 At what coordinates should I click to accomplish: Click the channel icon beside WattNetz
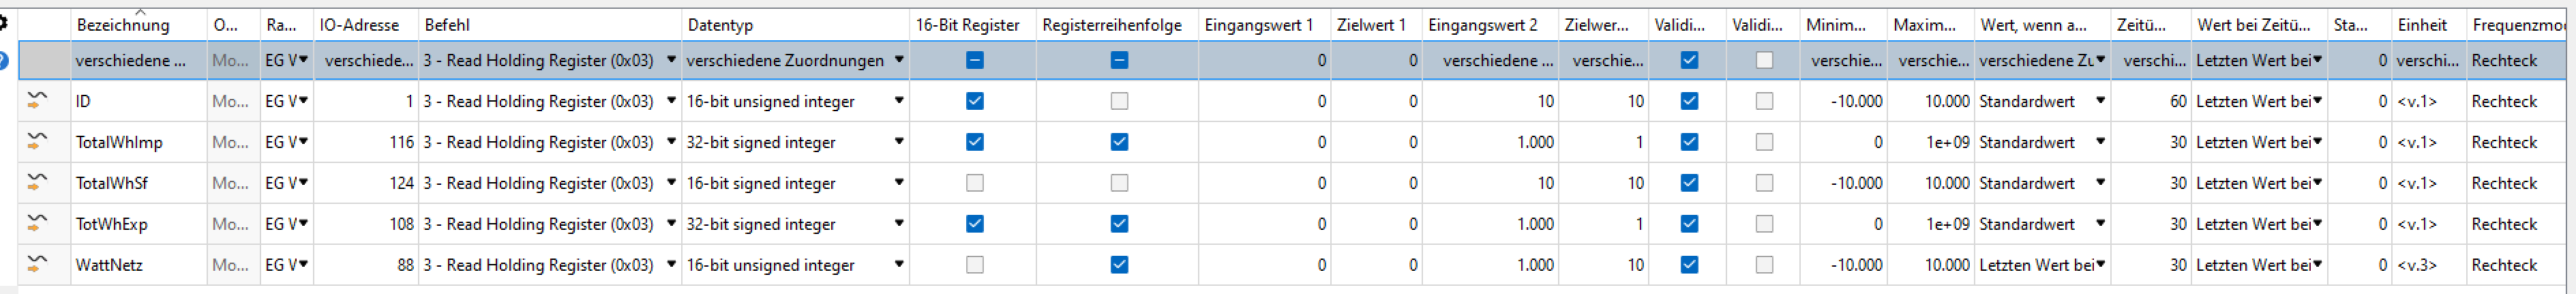click(x=37, y=265)
